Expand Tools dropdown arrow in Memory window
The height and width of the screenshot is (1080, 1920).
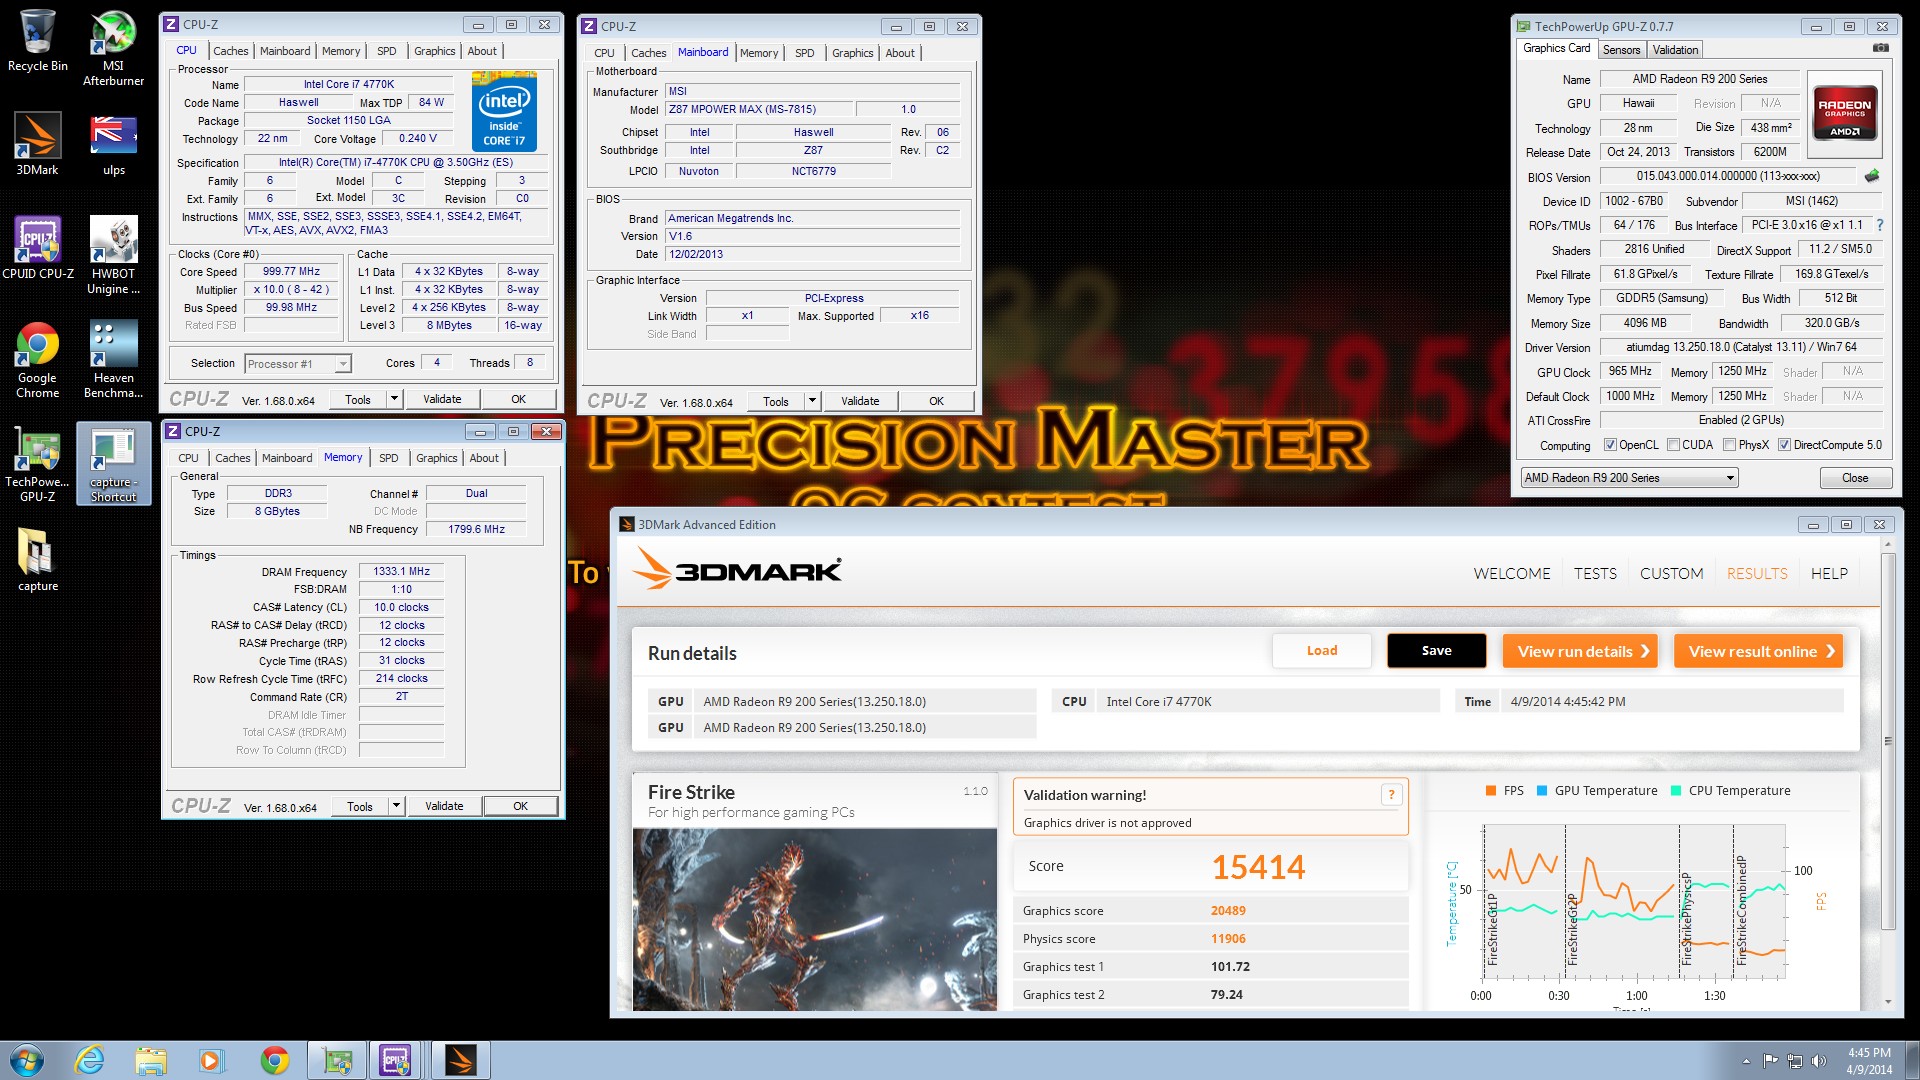point(396,806)
